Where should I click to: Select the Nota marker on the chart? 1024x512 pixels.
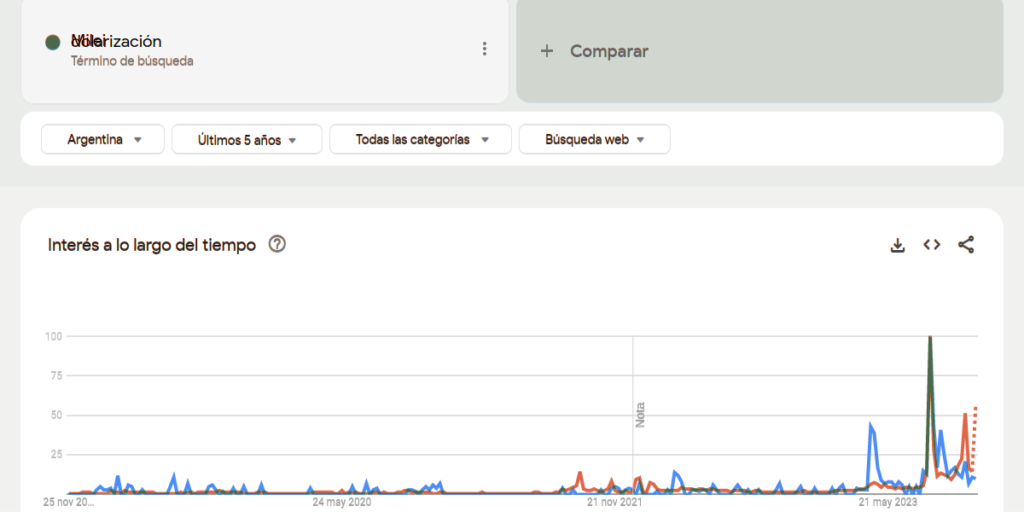[640, 414]
